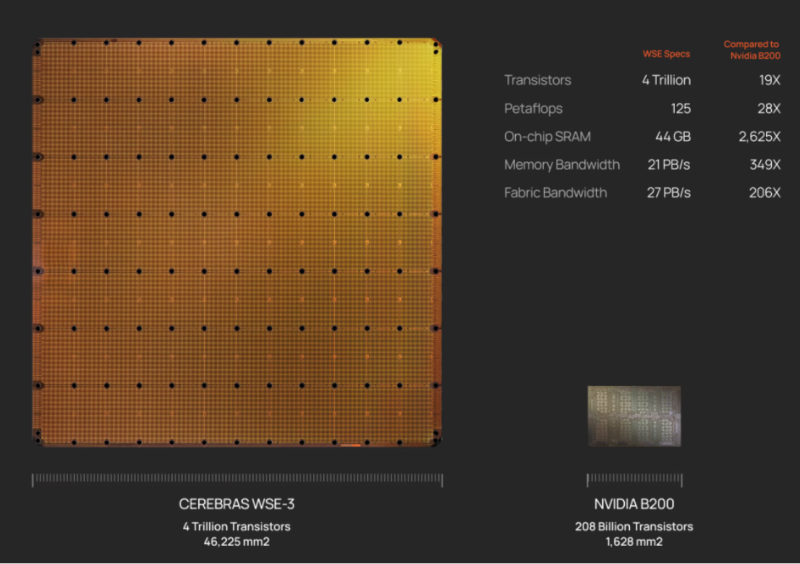Click the '2,625X' comparison value

(758, 136)
